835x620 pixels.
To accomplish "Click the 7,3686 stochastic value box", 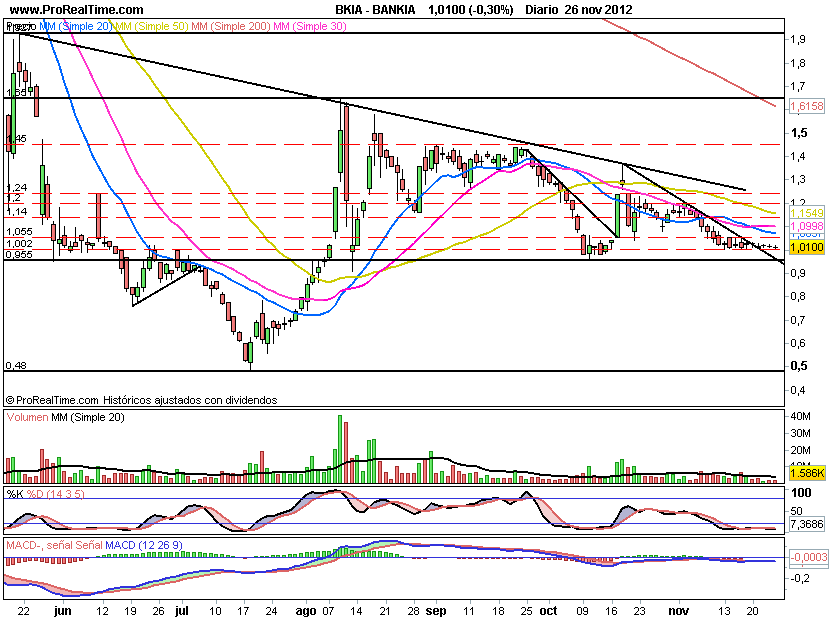I will tap(806, 524).
